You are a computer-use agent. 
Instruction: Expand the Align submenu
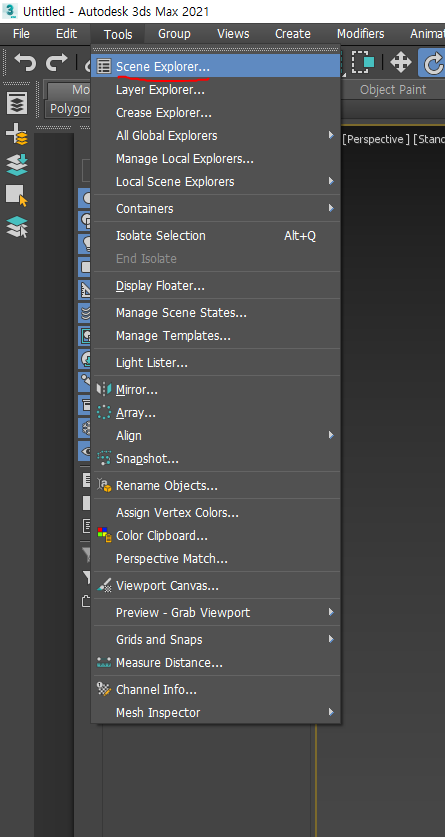(216, 436)
